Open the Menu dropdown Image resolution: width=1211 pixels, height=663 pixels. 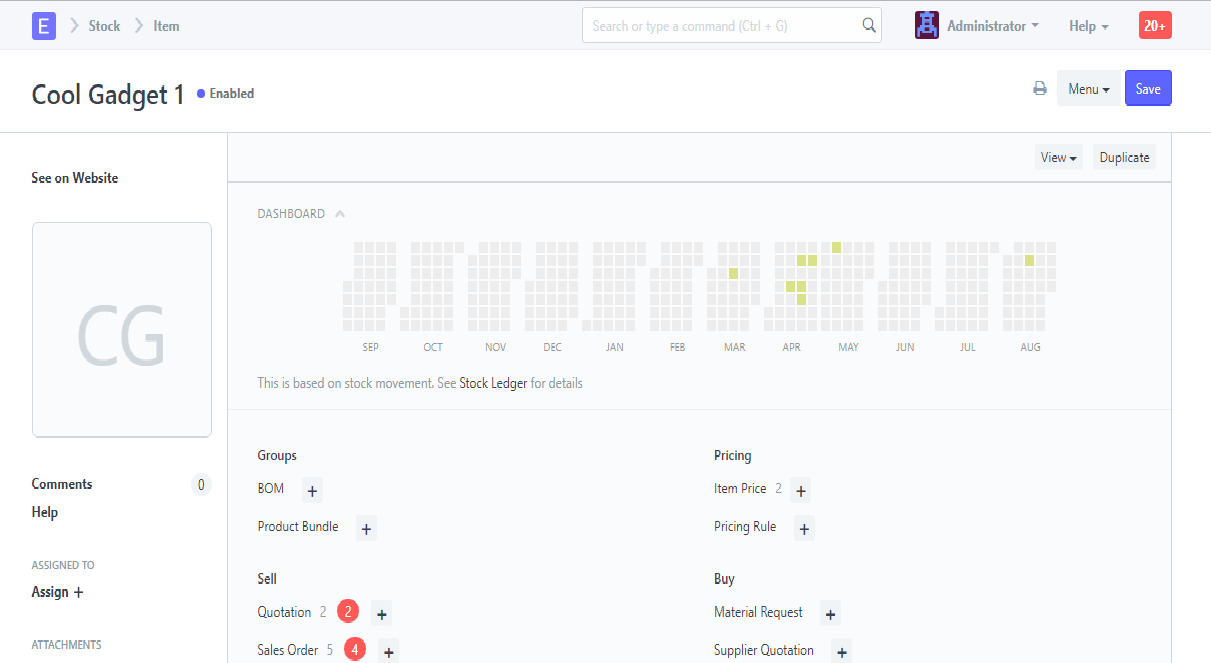[1089, 89]
